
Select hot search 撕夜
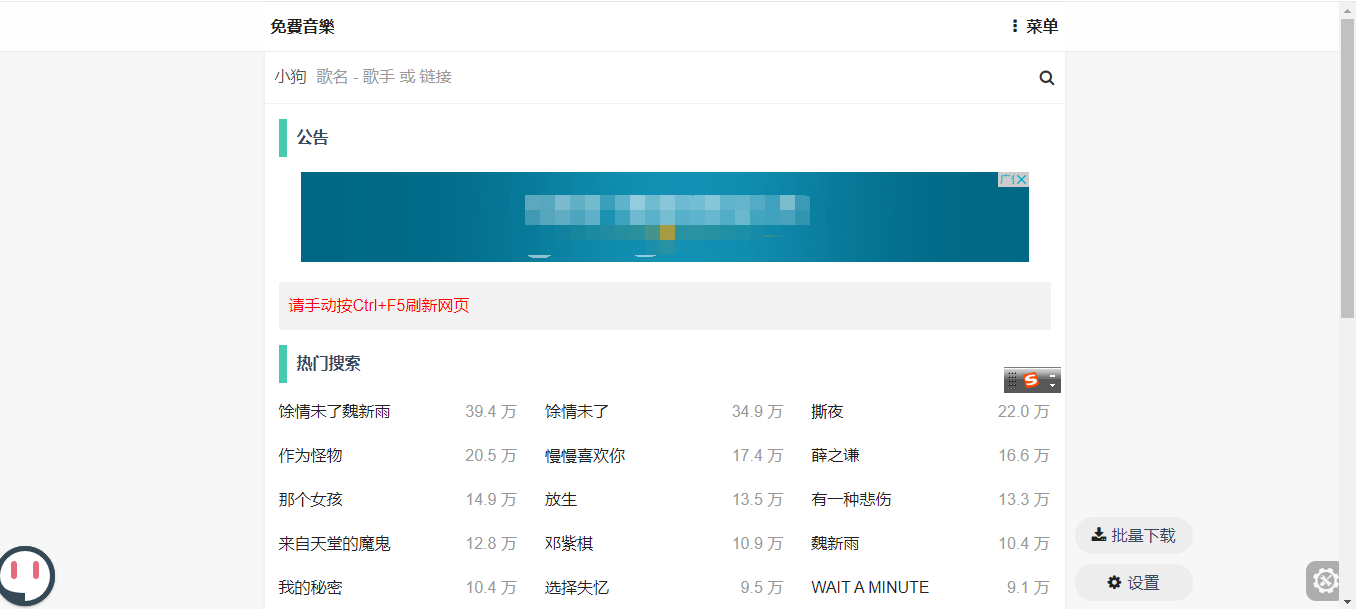click(x=827, y=411)
